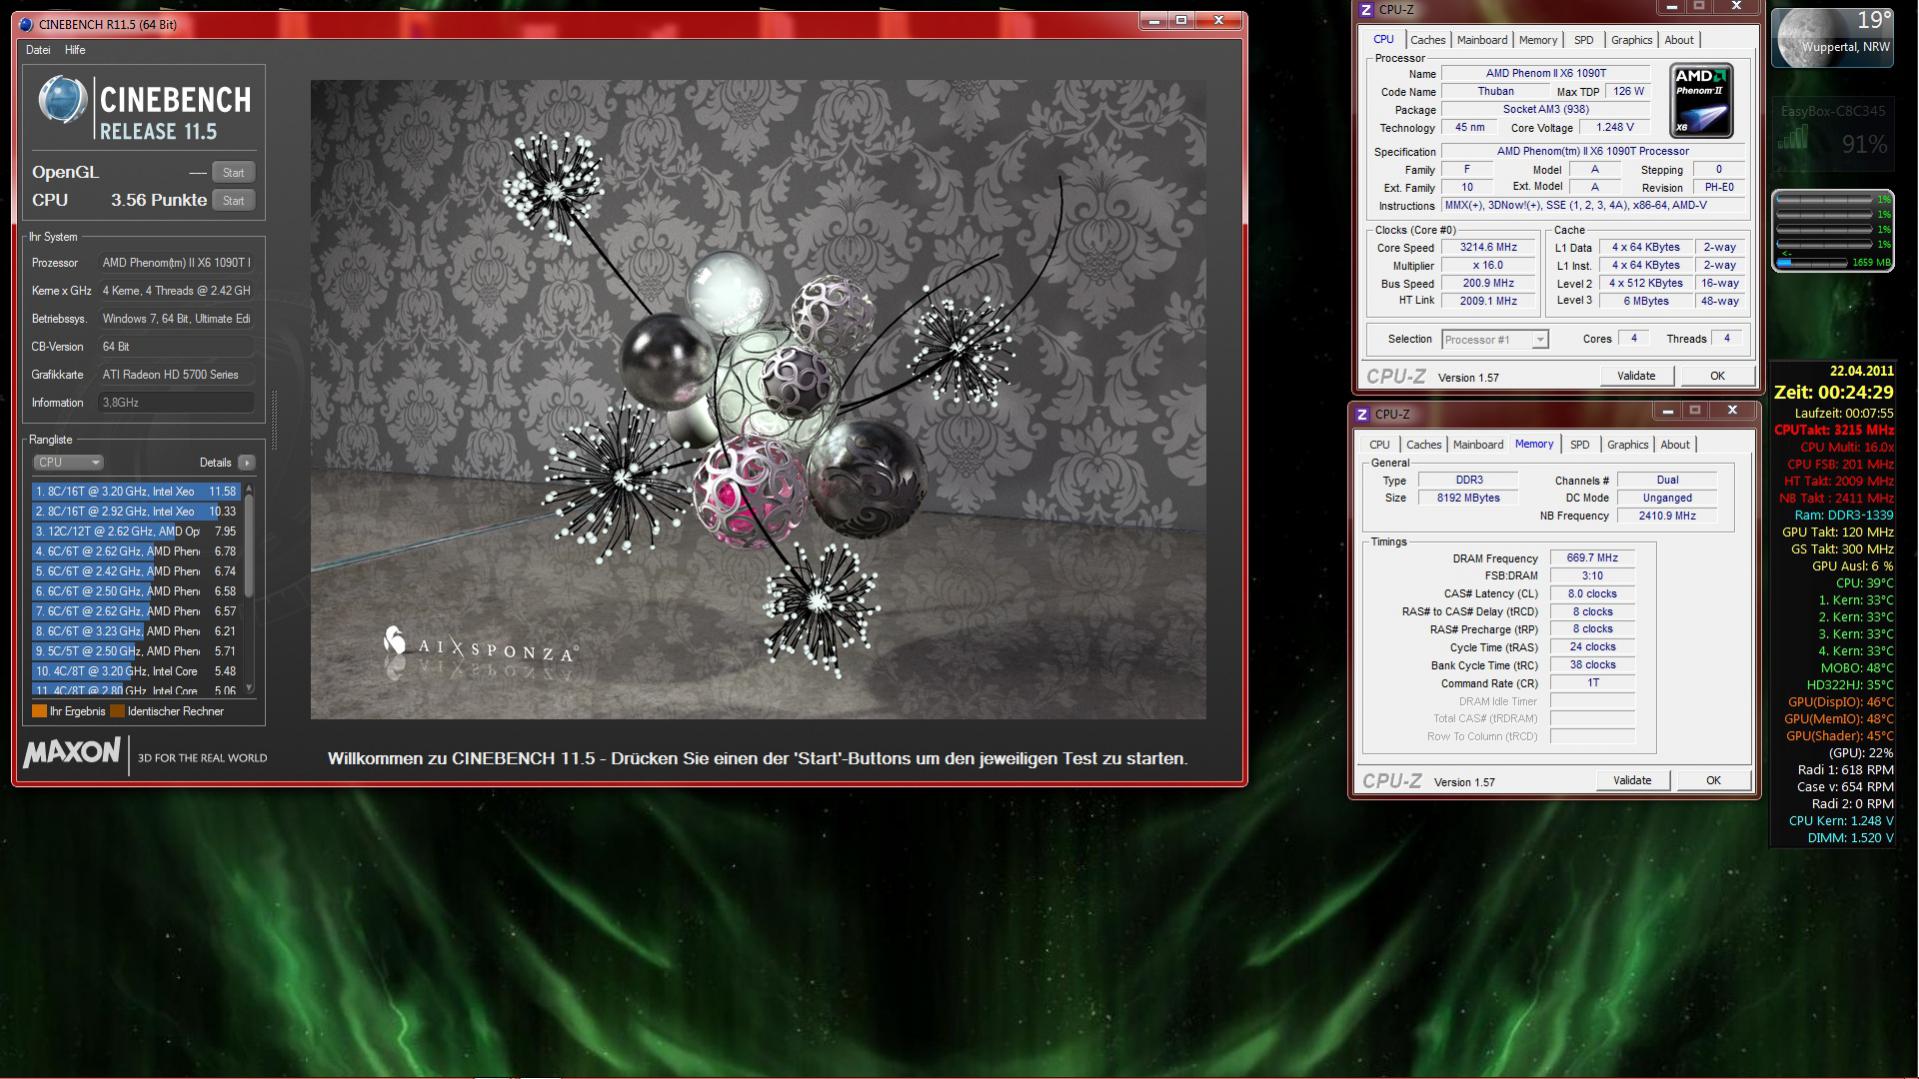Image resolution: width=1919 pixels, height=1079 pixels.
Task: Click OK in lower CPU-Z window
Action: [x=1713, y=780]
